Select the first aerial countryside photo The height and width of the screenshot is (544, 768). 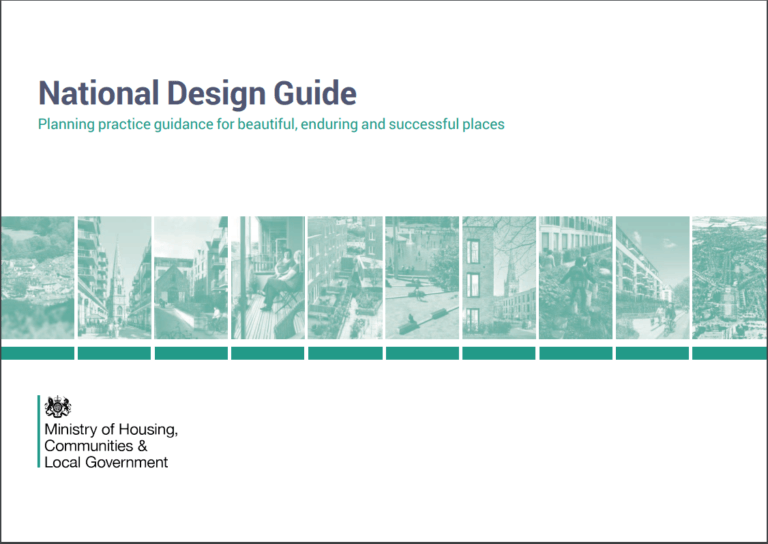click(x=37, y=277)
